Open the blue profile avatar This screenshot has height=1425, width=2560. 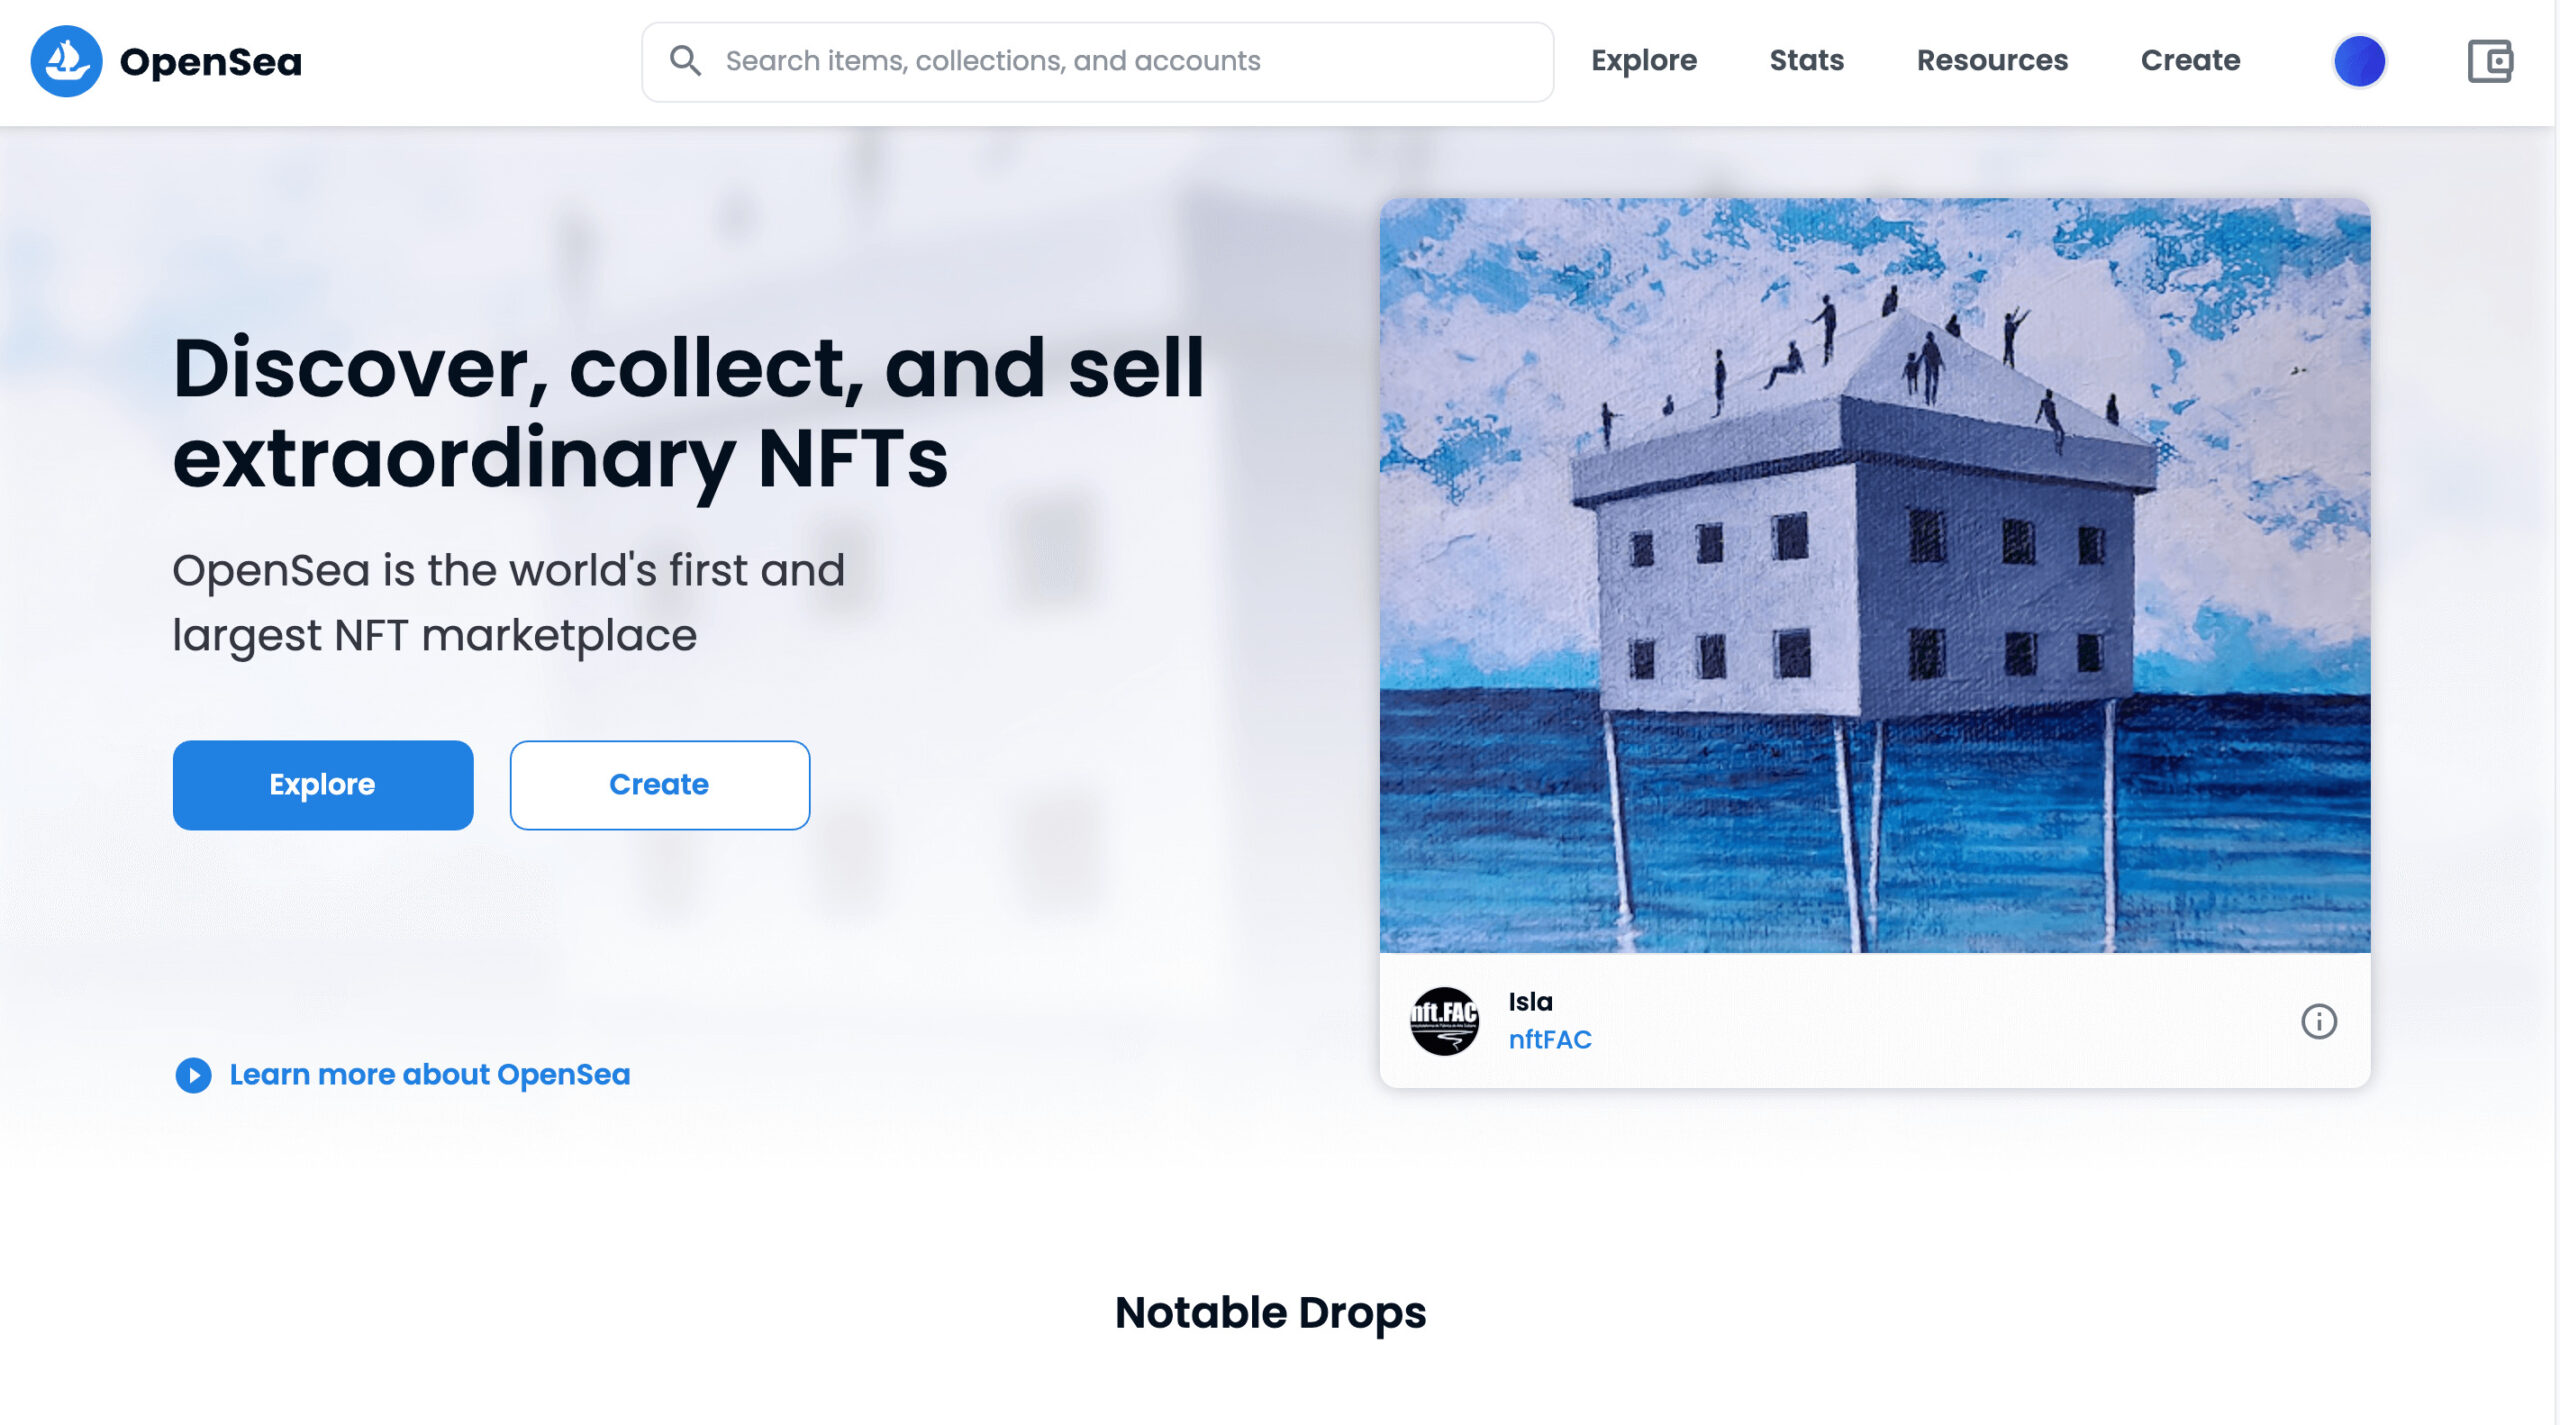point(2358,61)
